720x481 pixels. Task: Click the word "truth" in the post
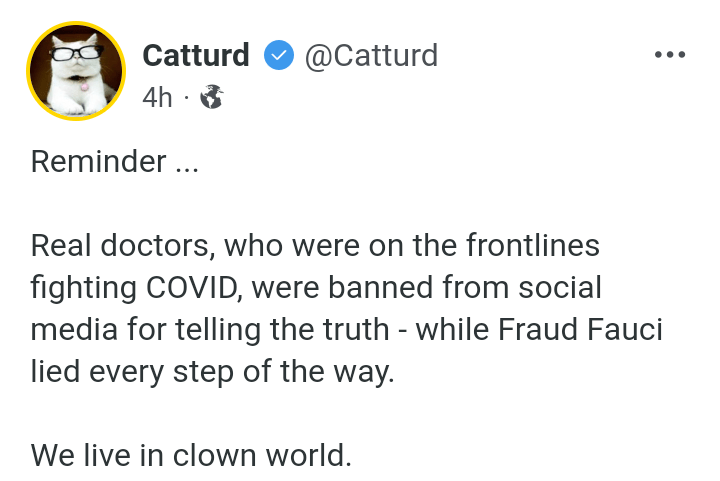click(357, 330)
